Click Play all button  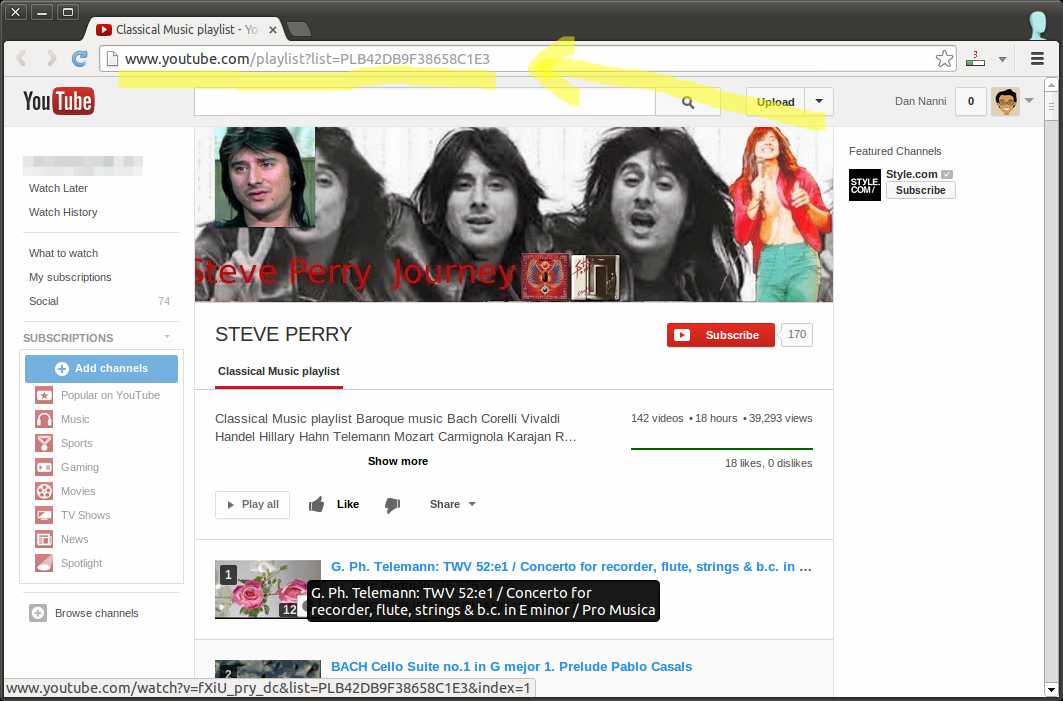coord(252,505)
